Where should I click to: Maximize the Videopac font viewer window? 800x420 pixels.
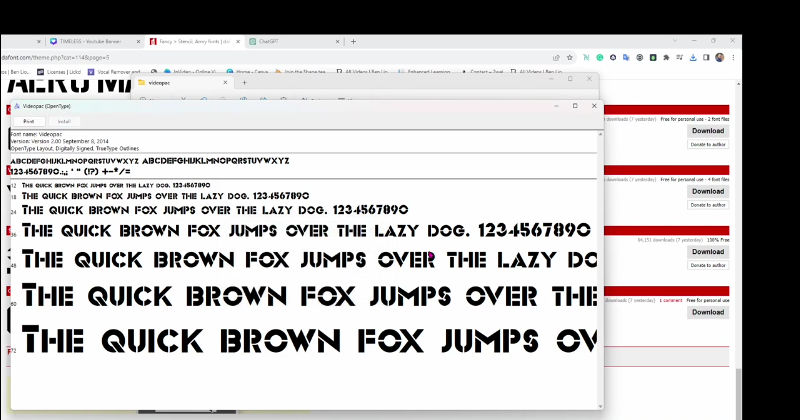[575, 106]
